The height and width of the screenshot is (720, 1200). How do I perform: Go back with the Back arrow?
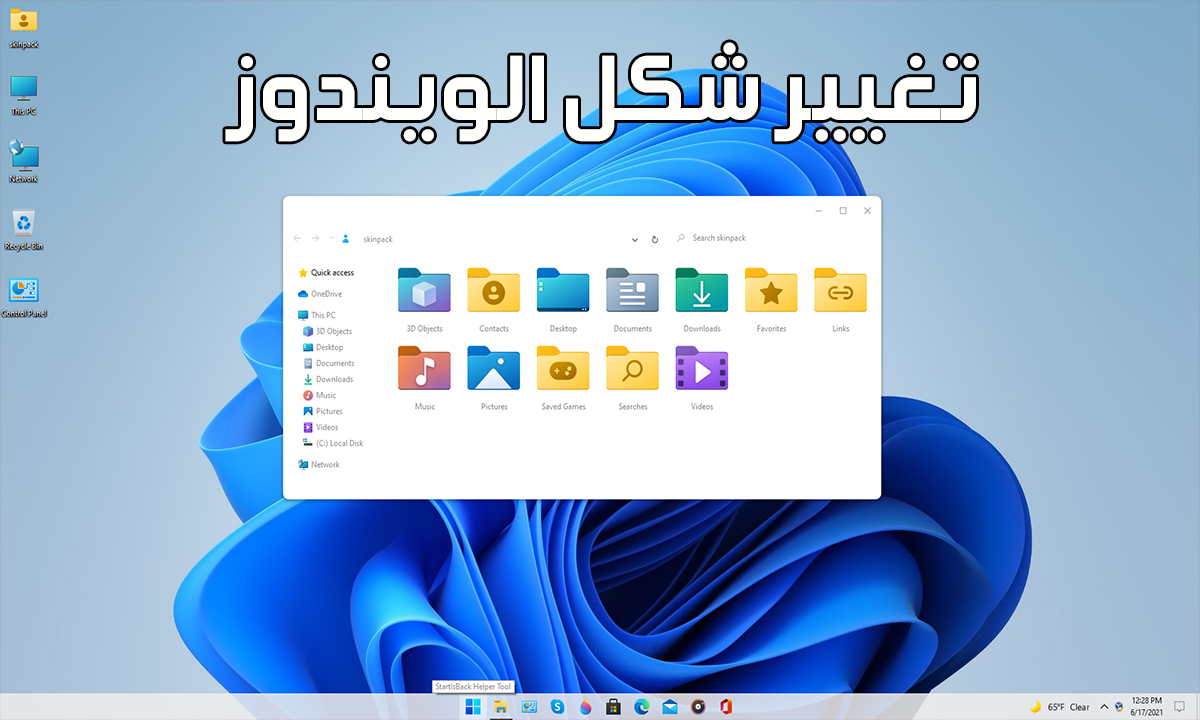[297, 238]
